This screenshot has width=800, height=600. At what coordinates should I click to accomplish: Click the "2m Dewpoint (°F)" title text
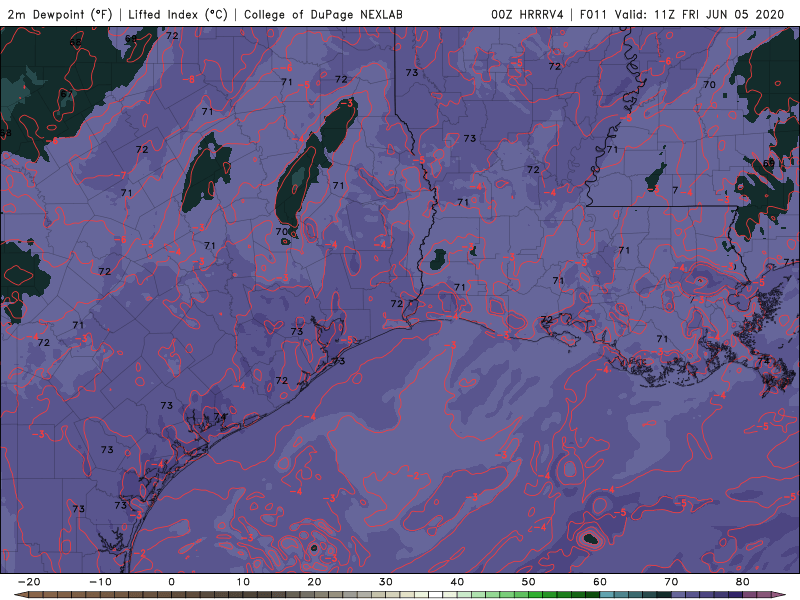(x=60, y=14)
